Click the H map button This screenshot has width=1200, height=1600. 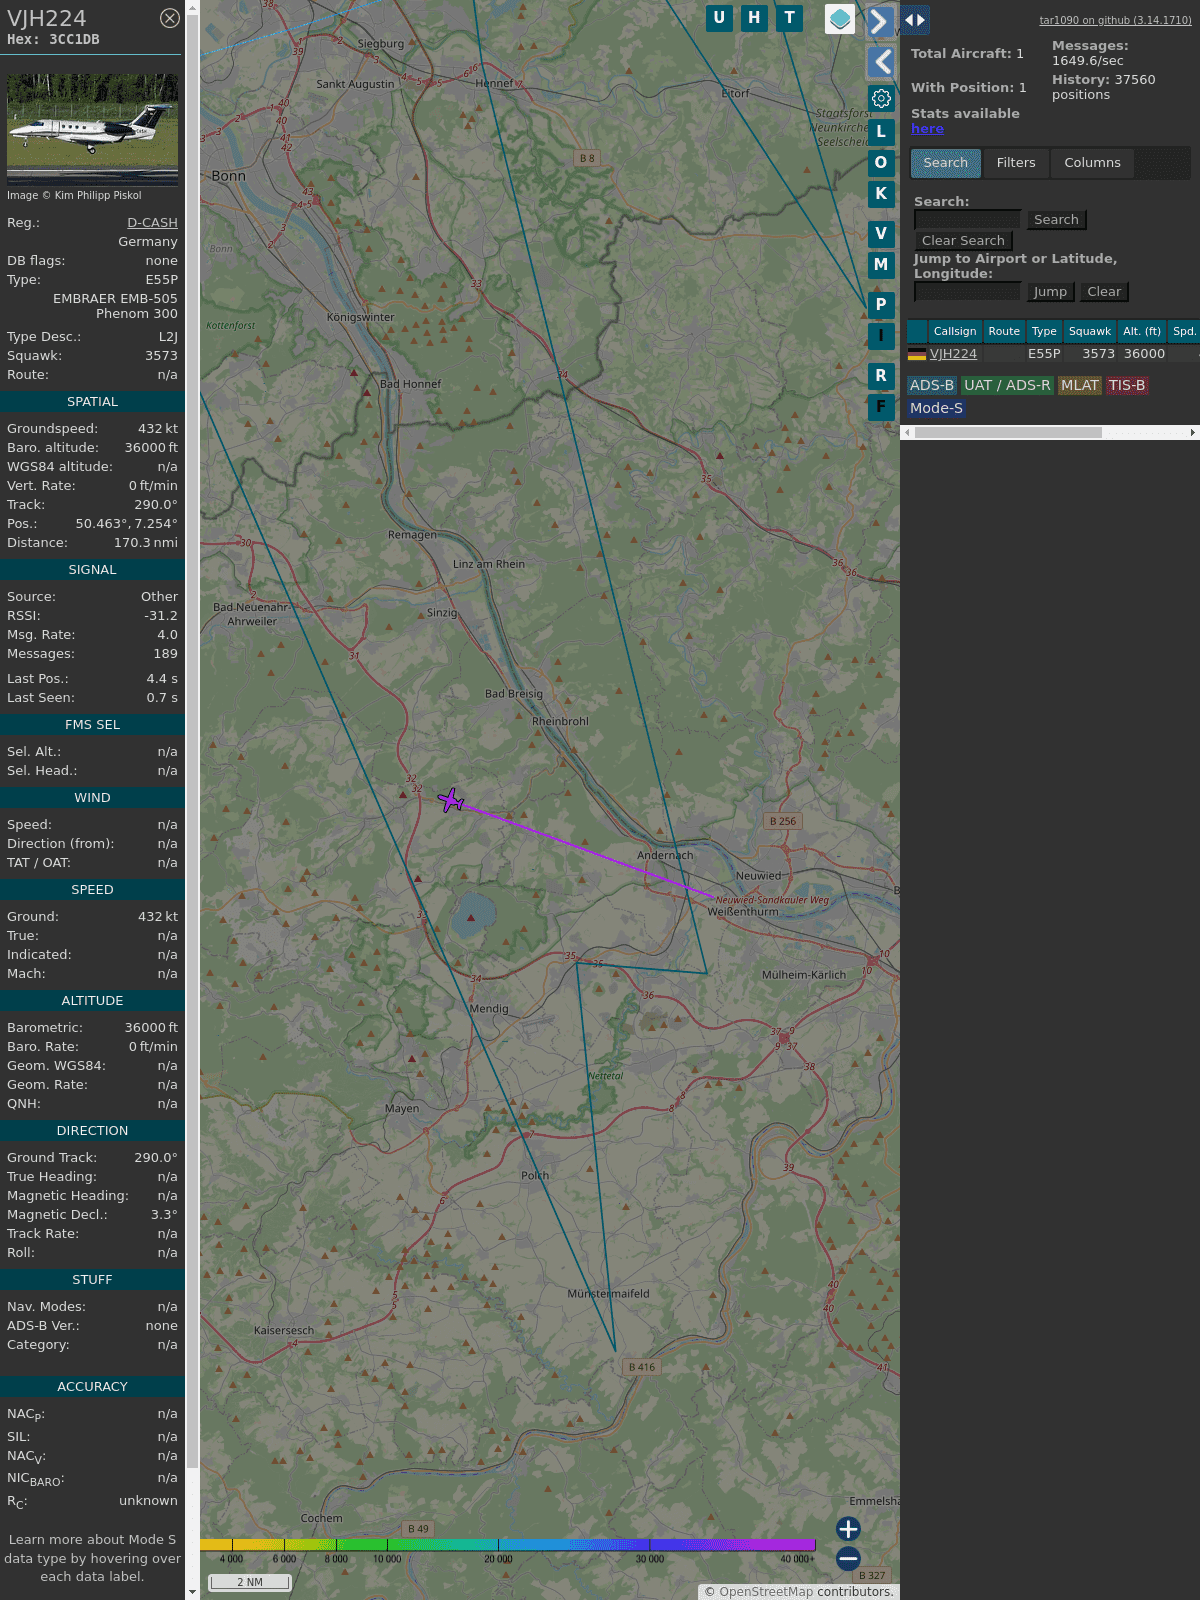pos(754,18)
